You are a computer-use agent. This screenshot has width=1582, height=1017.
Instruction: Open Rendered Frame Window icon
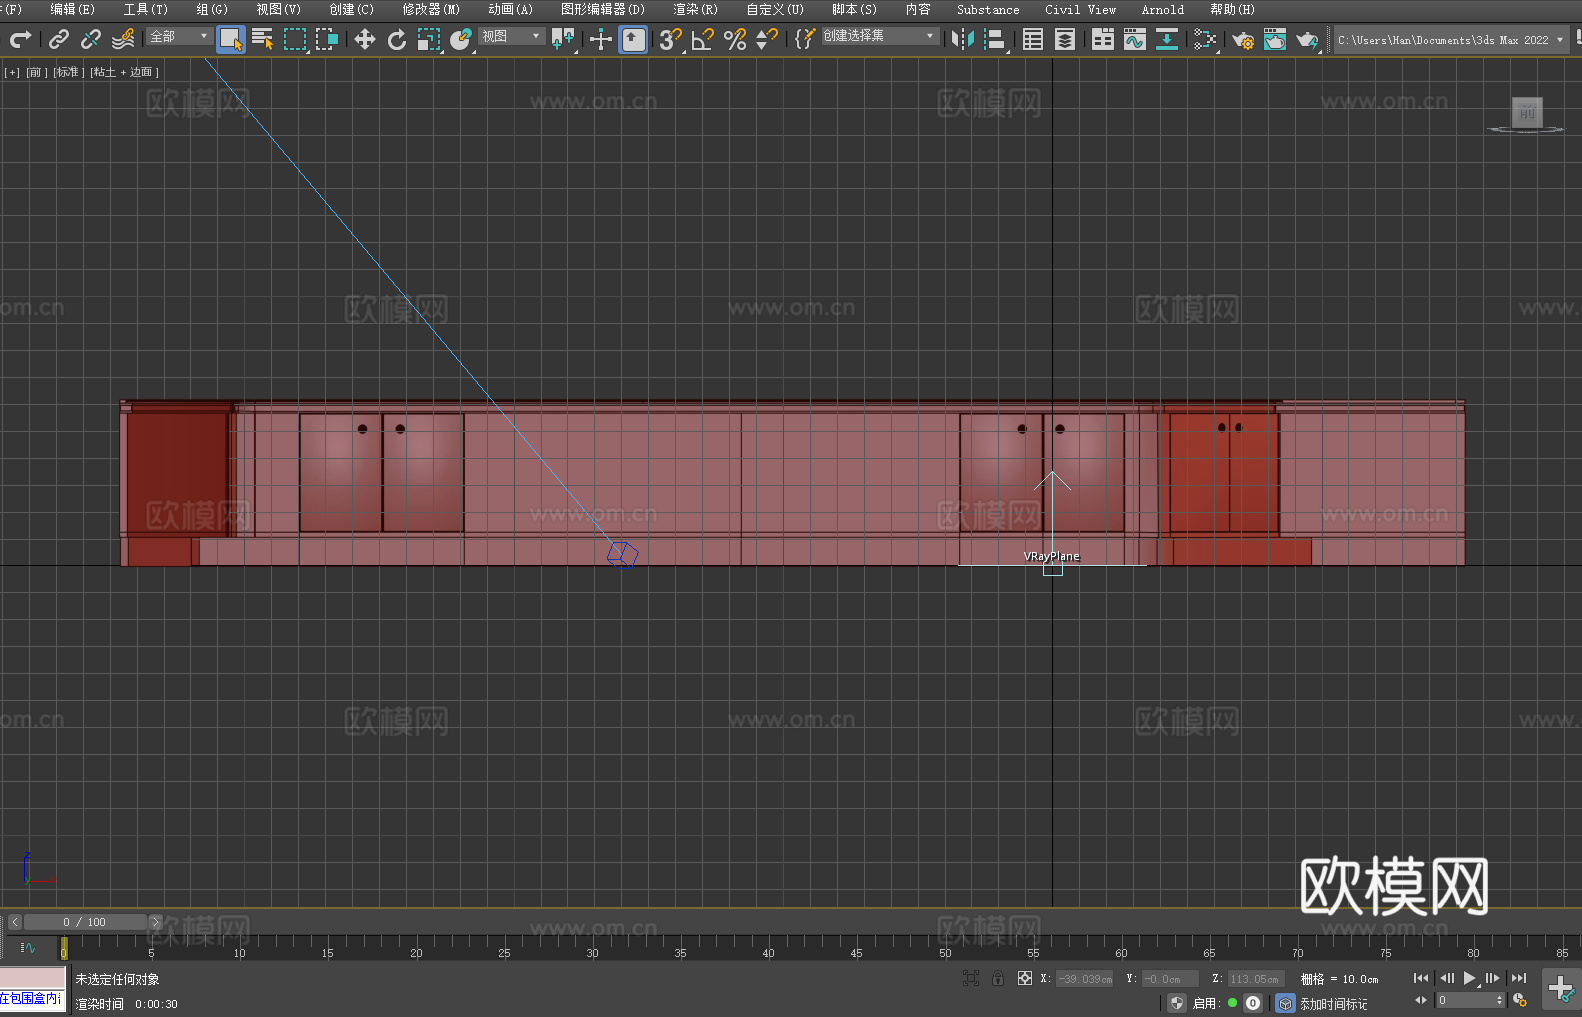coord(1275,39)
